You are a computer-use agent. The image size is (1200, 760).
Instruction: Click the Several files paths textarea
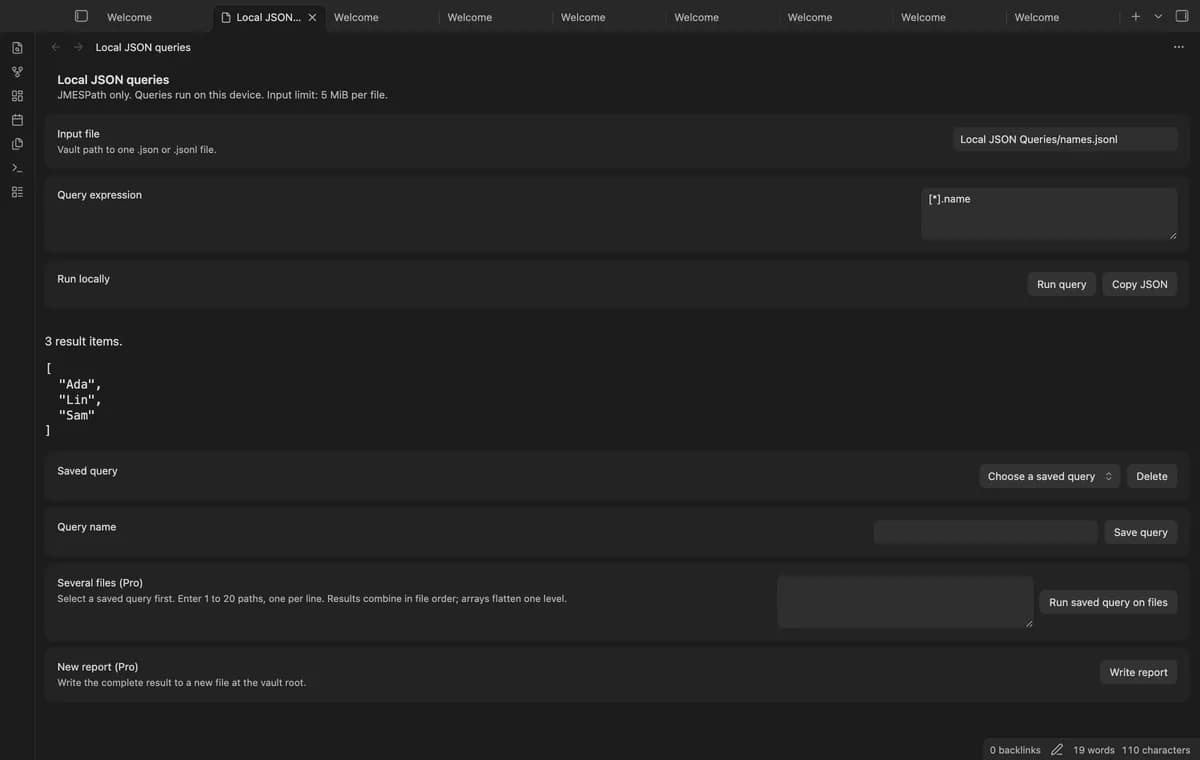(905, 602)
